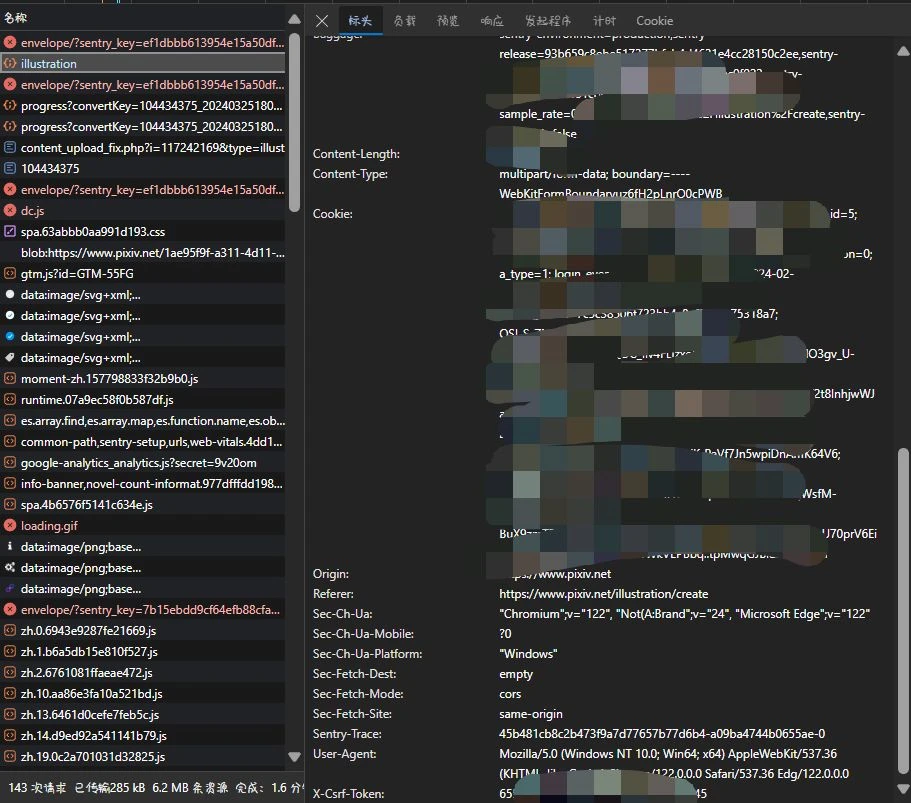
Task: Click the script icon beside zh.14.d9ed92a541141b79.js
Action: click(10, 735)
